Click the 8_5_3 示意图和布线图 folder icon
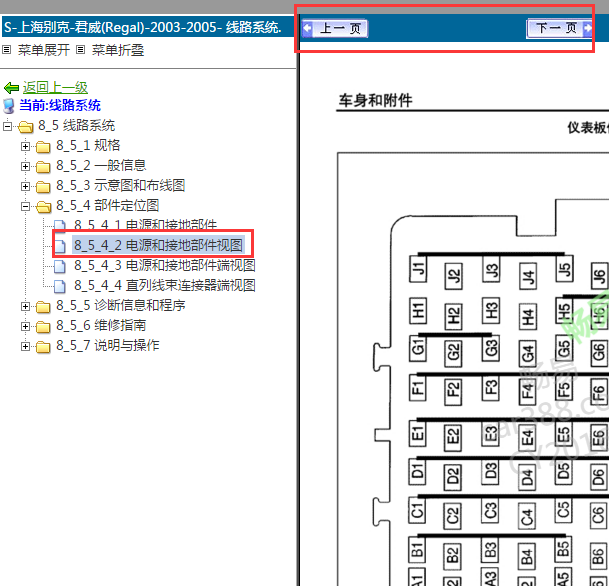Image resolution: width=609 pixels, height=586 pixels. pos(43,187)
